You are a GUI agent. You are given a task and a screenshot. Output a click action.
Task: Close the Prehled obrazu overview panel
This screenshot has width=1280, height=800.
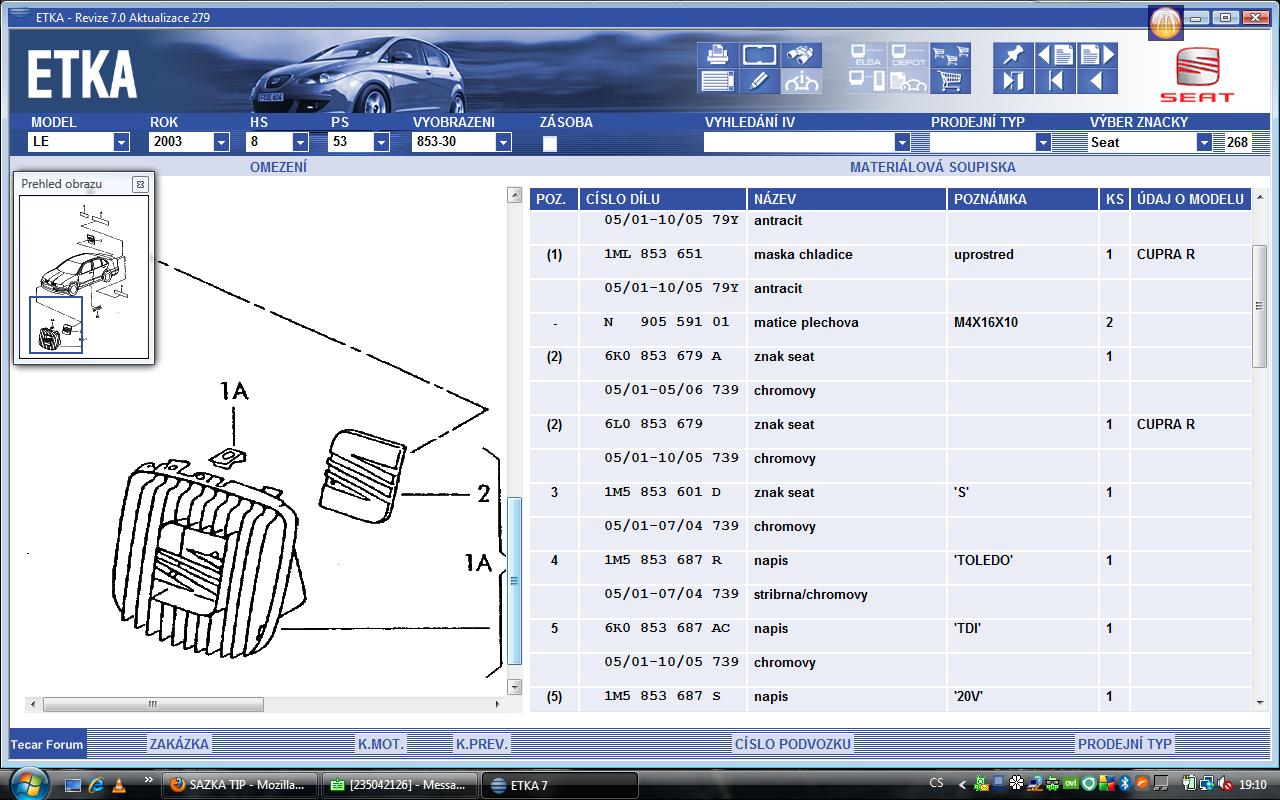click(140, 184)
